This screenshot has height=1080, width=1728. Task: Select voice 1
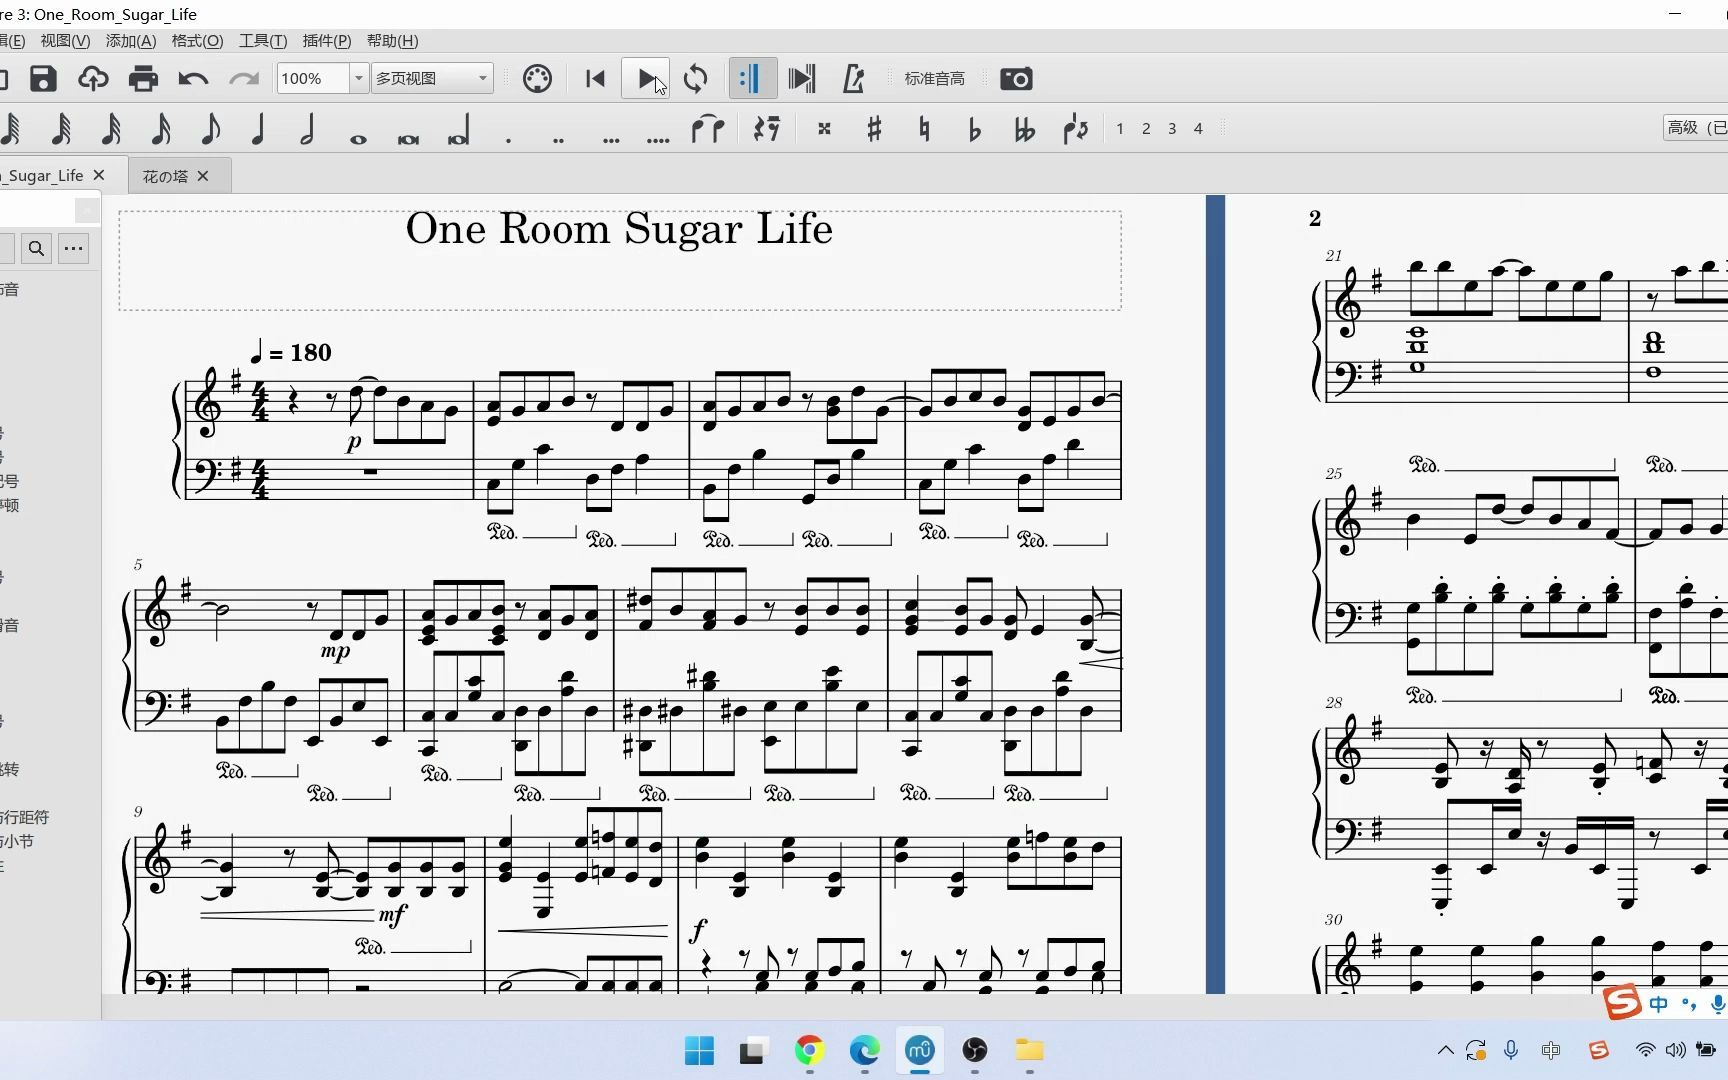[1120, 129]
